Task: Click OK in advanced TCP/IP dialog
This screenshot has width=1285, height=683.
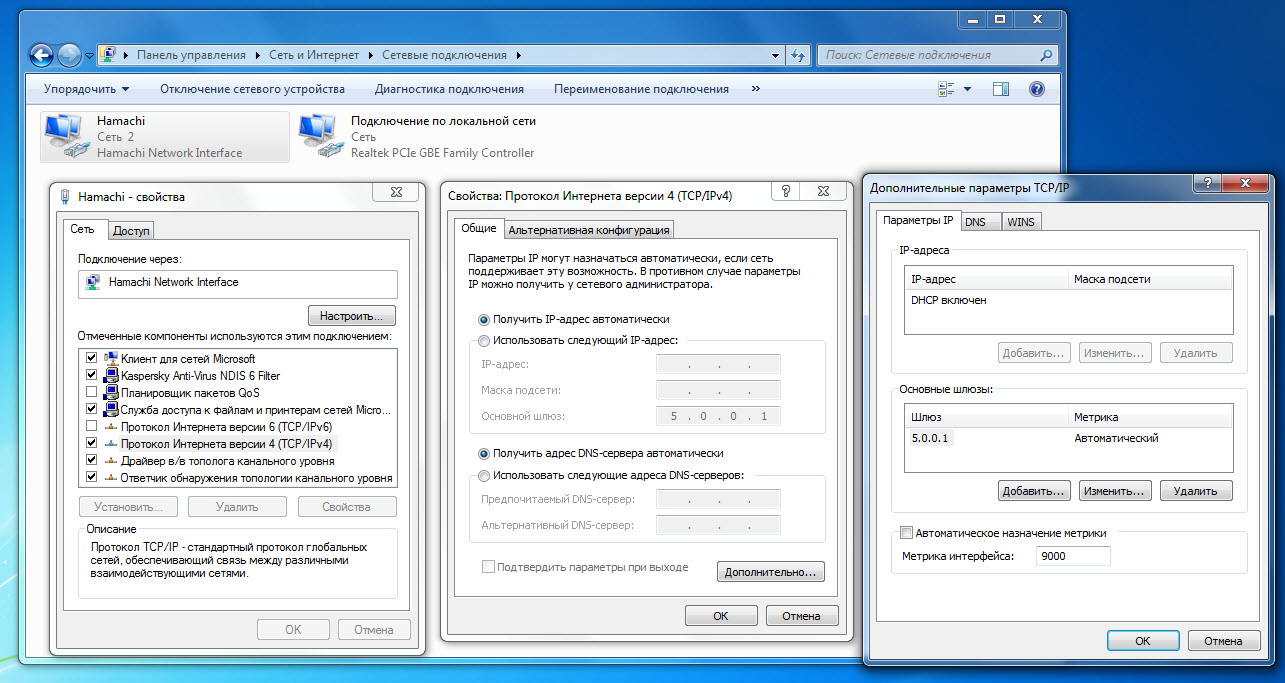Action: [x=1143, y=641]
